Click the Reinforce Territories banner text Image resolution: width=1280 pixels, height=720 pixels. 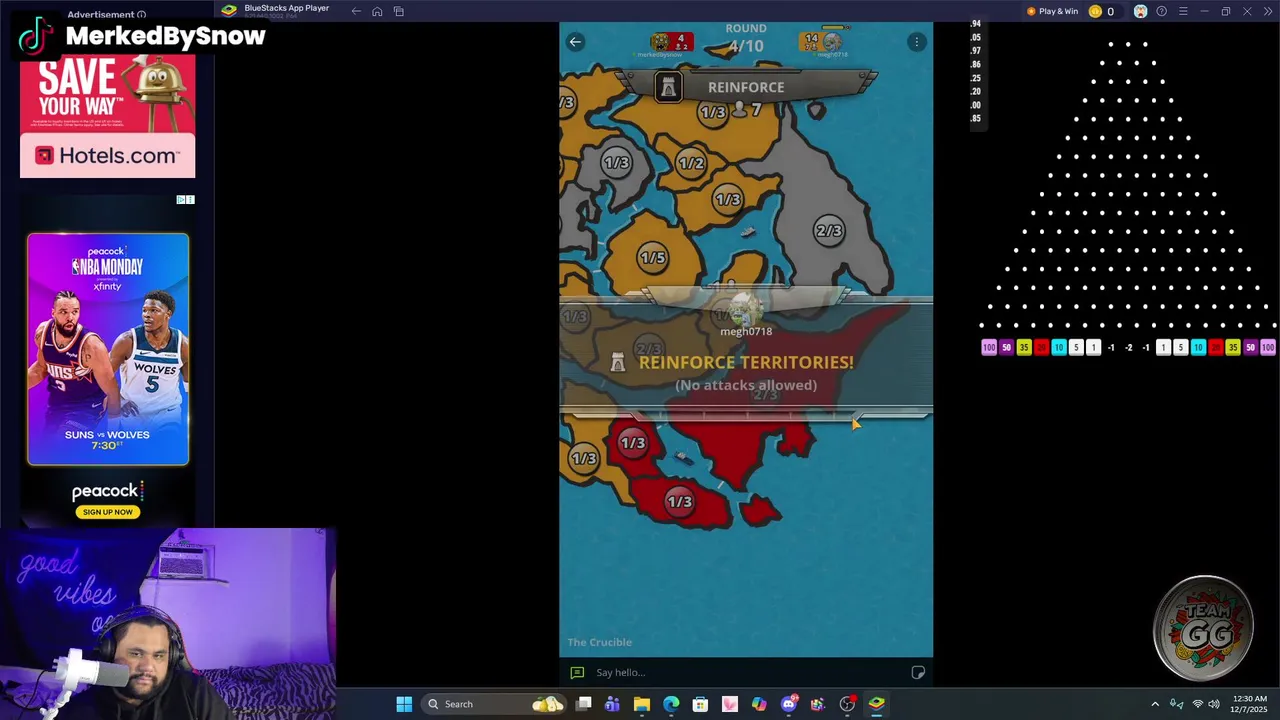tap(746, 362)
